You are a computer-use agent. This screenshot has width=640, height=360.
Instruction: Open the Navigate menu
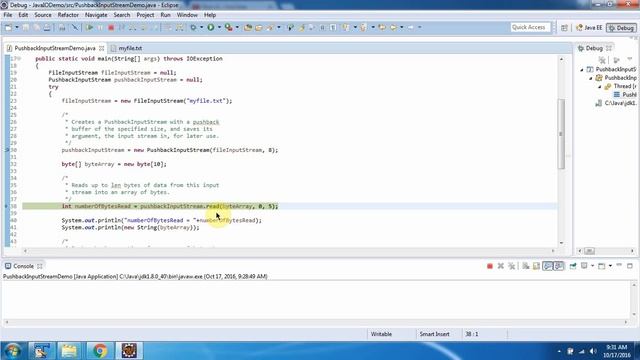[96, 15]
